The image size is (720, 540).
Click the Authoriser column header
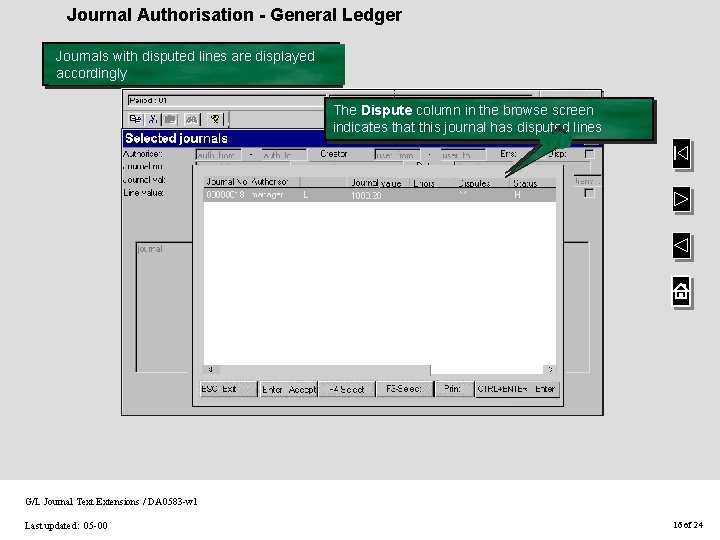[x=270, y=182]
